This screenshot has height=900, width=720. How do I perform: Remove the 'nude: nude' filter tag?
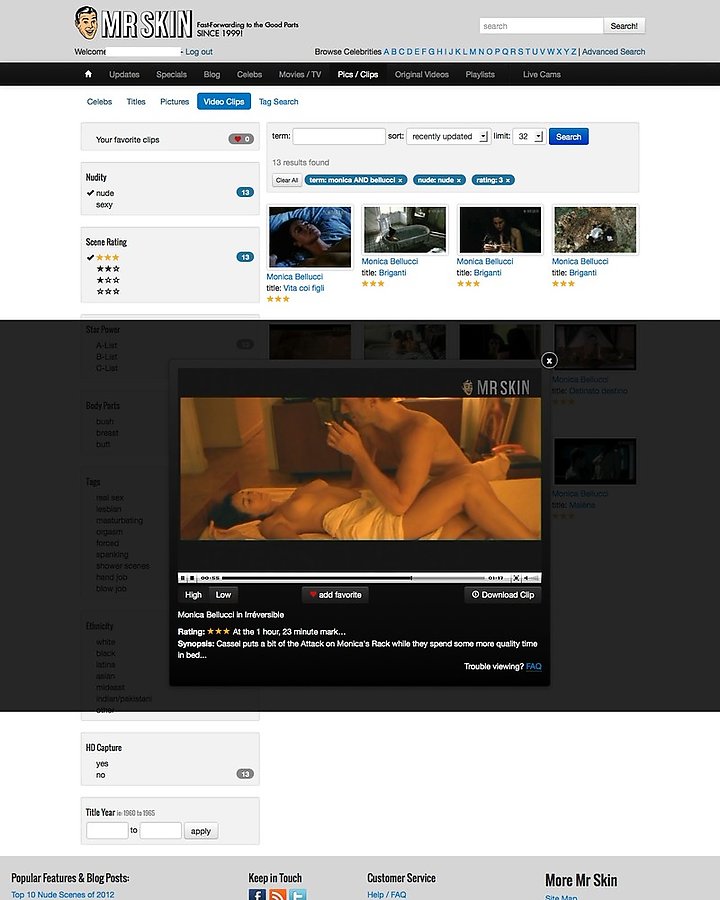(459, 180)
